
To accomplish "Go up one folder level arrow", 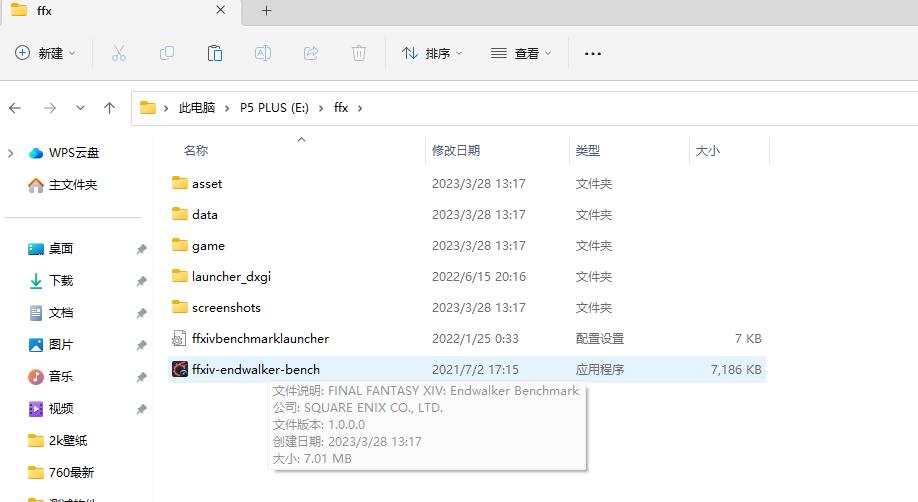I will tap(109, 108).
